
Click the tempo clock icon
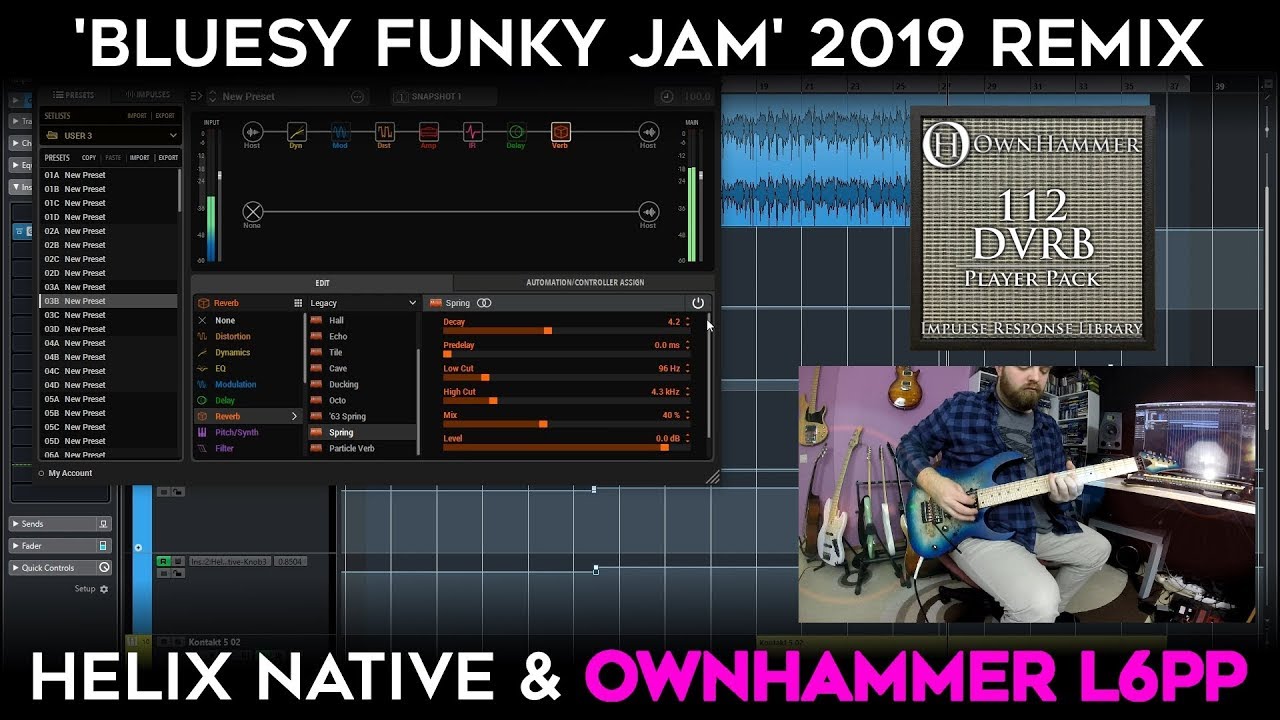coord(667,97)
